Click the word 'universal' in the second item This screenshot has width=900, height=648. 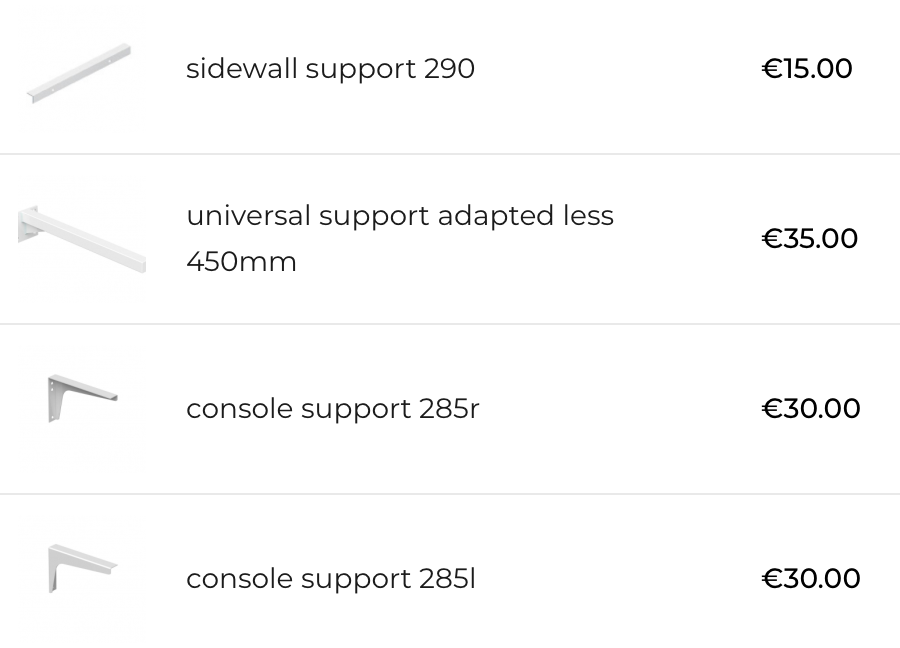(x=248, y=216)
